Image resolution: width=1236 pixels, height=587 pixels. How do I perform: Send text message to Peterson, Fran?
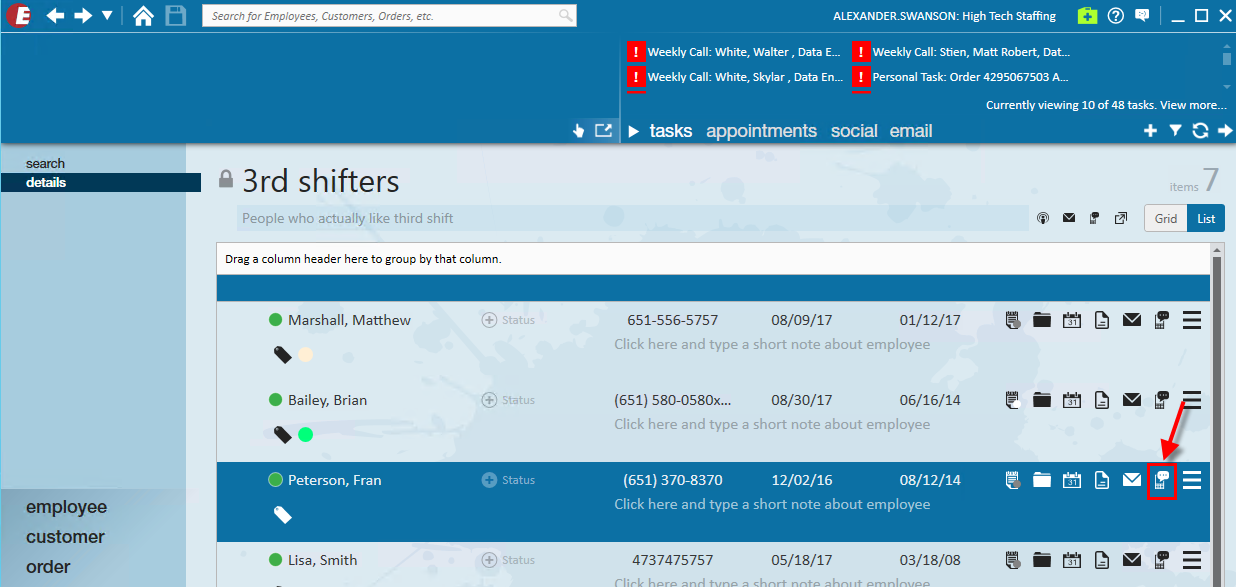point(1162,481)
